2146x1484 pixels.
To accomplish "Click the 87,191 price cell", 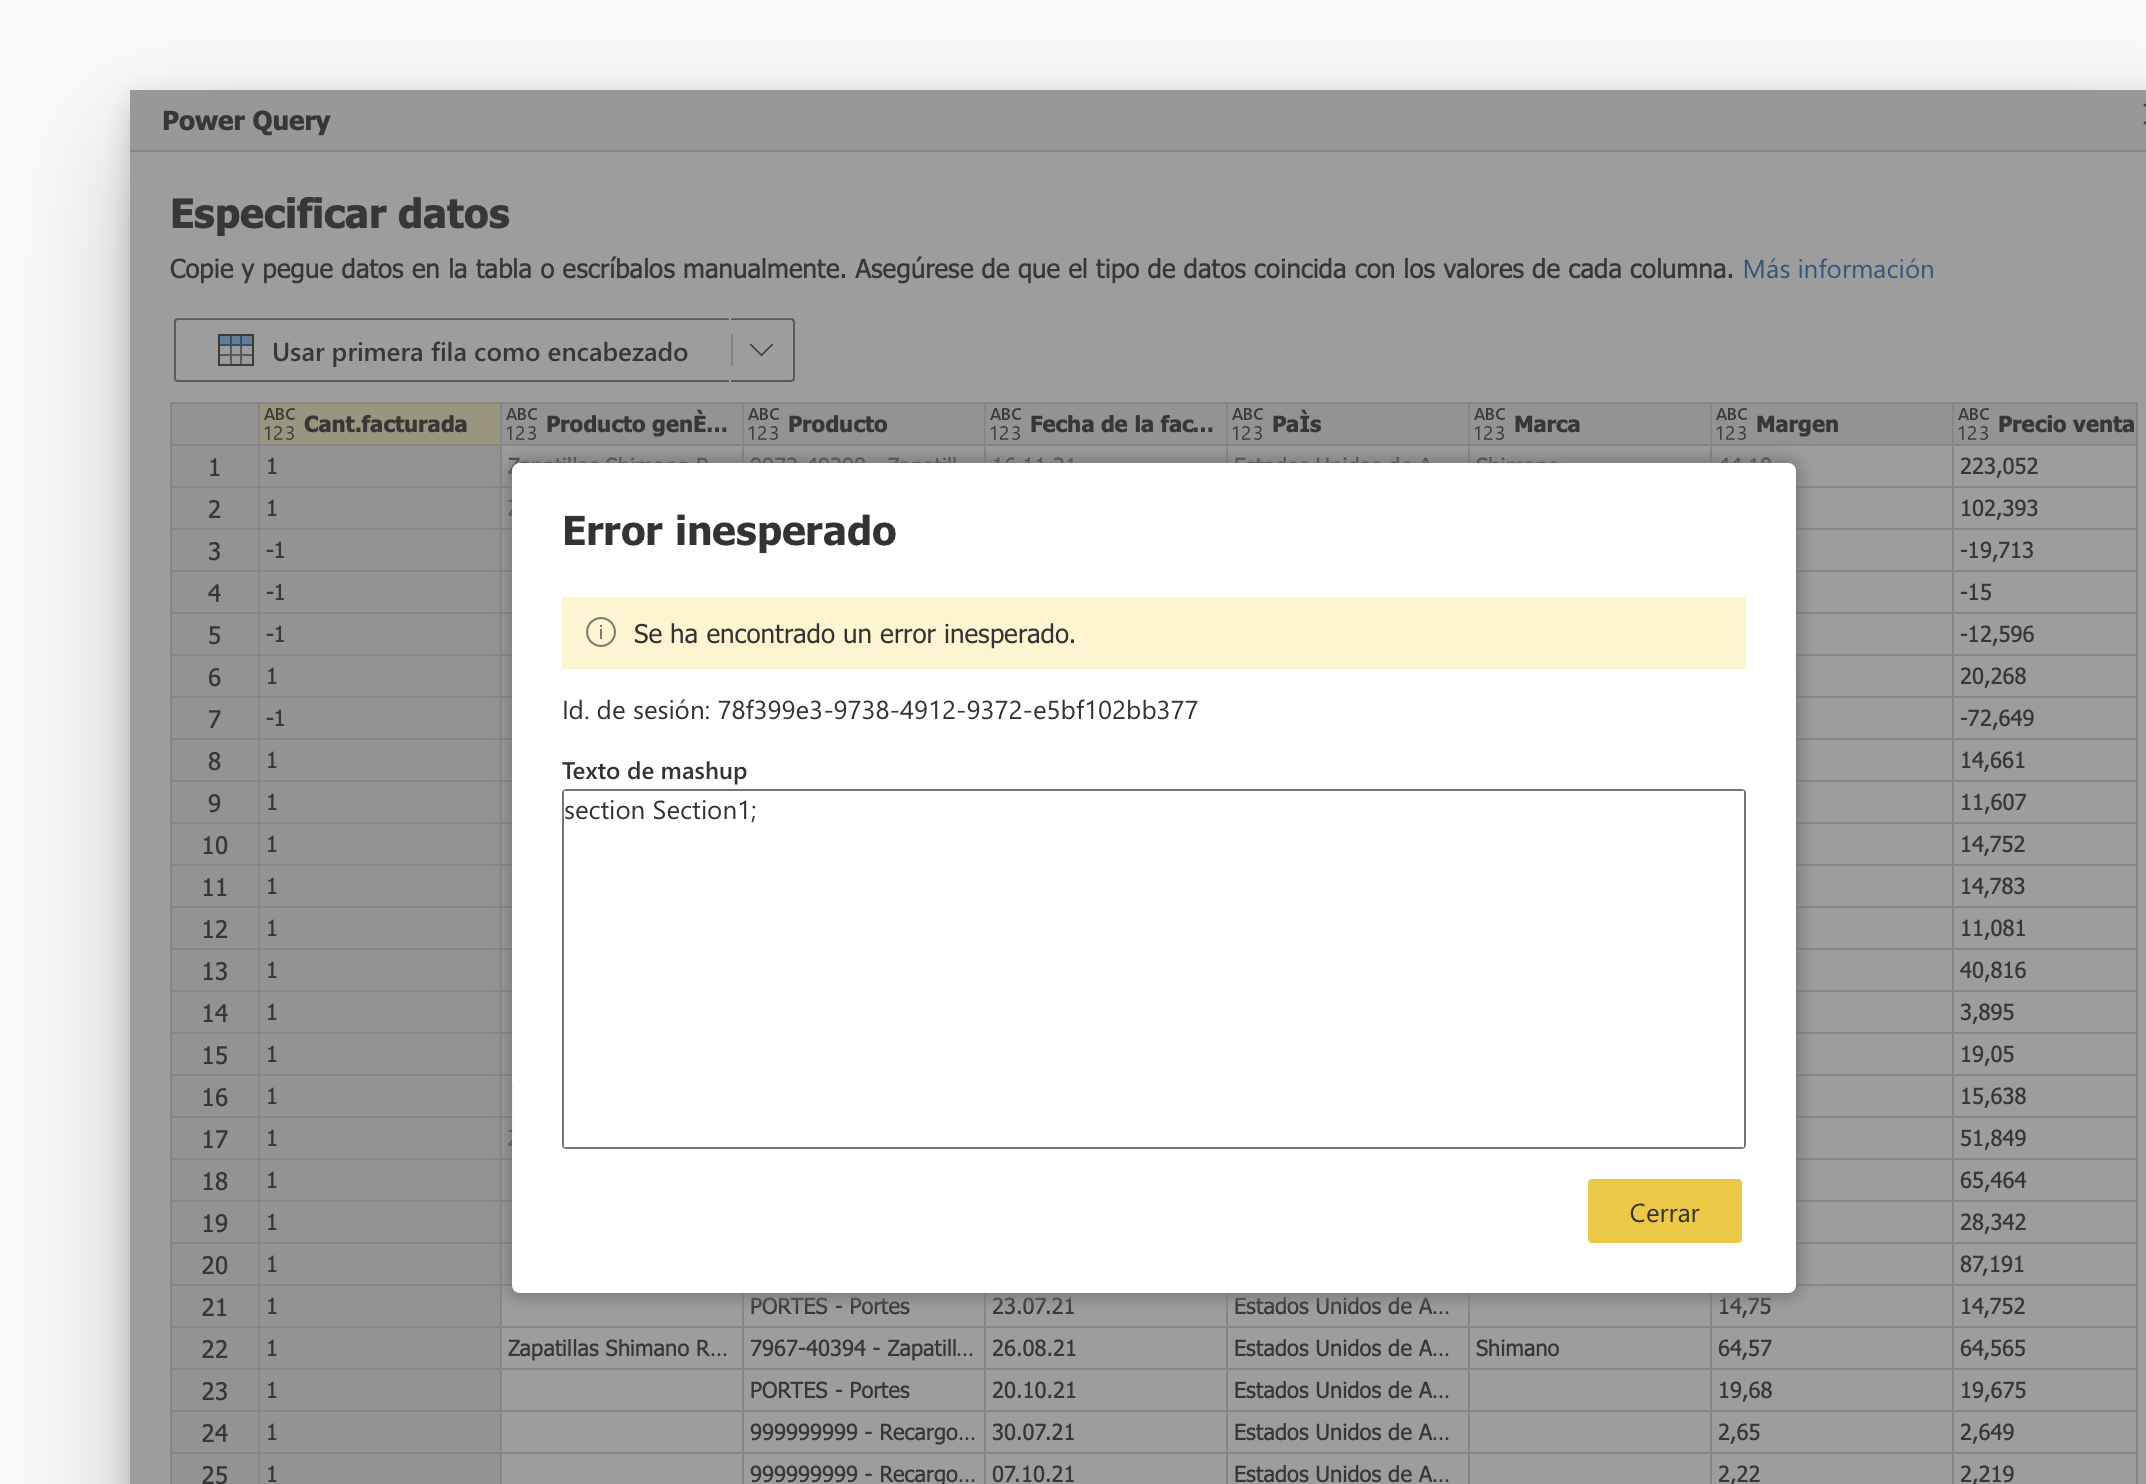I will tap(2045, 1264).
